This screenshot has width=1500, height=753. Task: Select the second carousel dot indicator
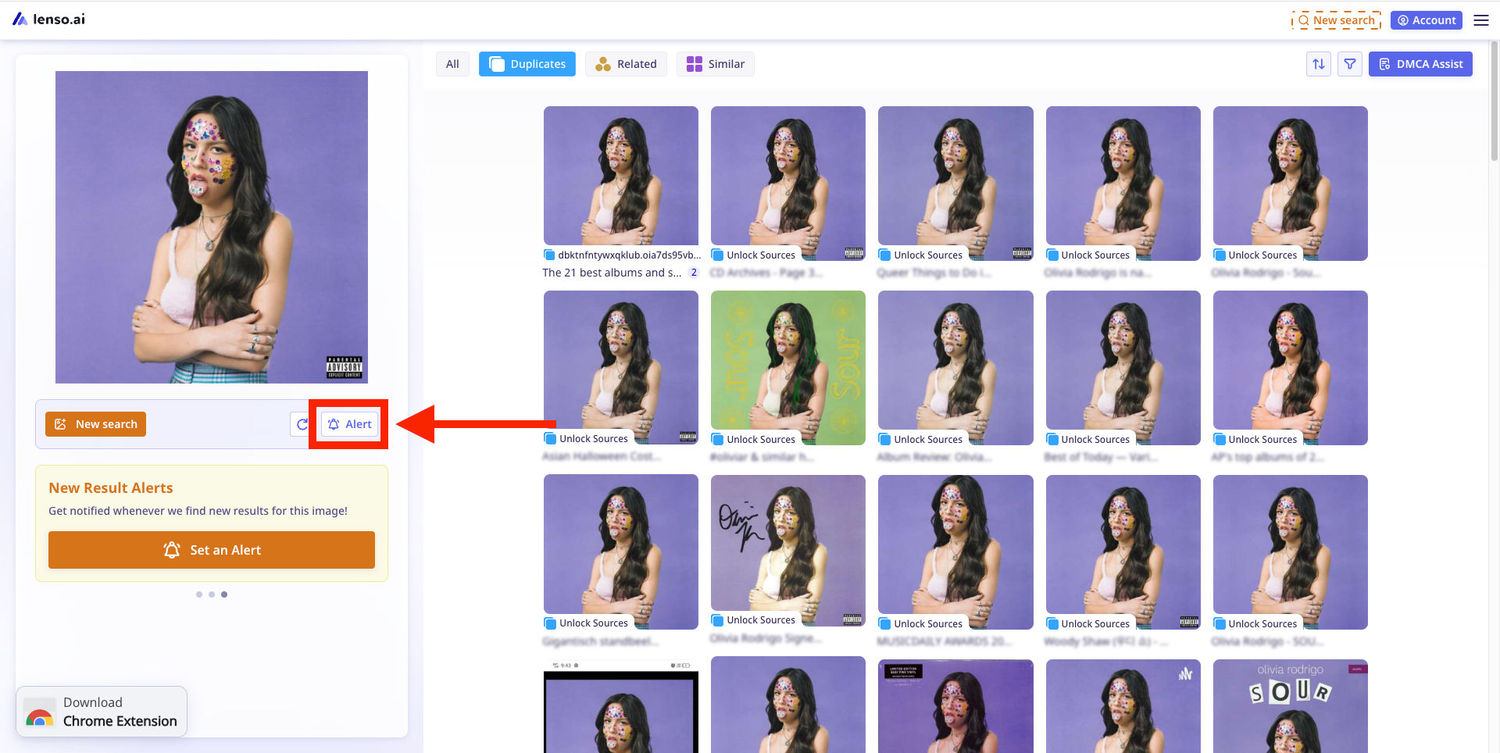pos(212,594)
